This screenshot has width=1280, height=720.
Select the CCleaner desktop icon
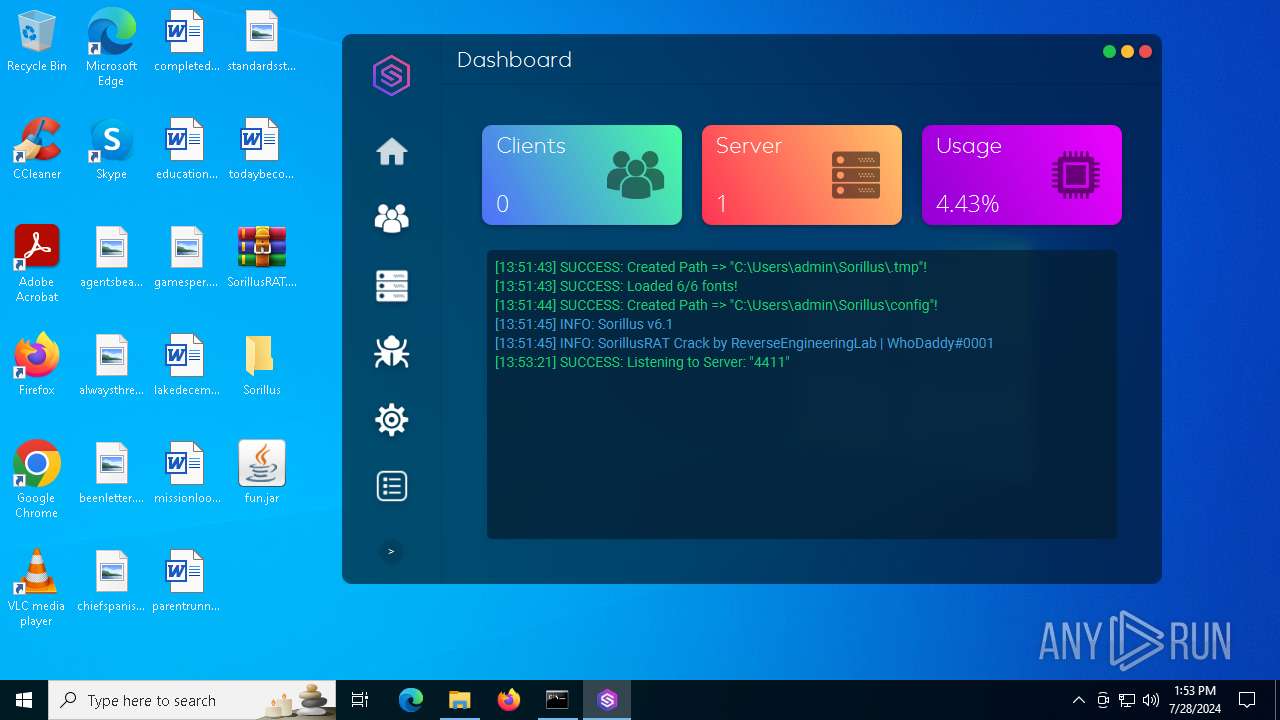click(37, 150)
